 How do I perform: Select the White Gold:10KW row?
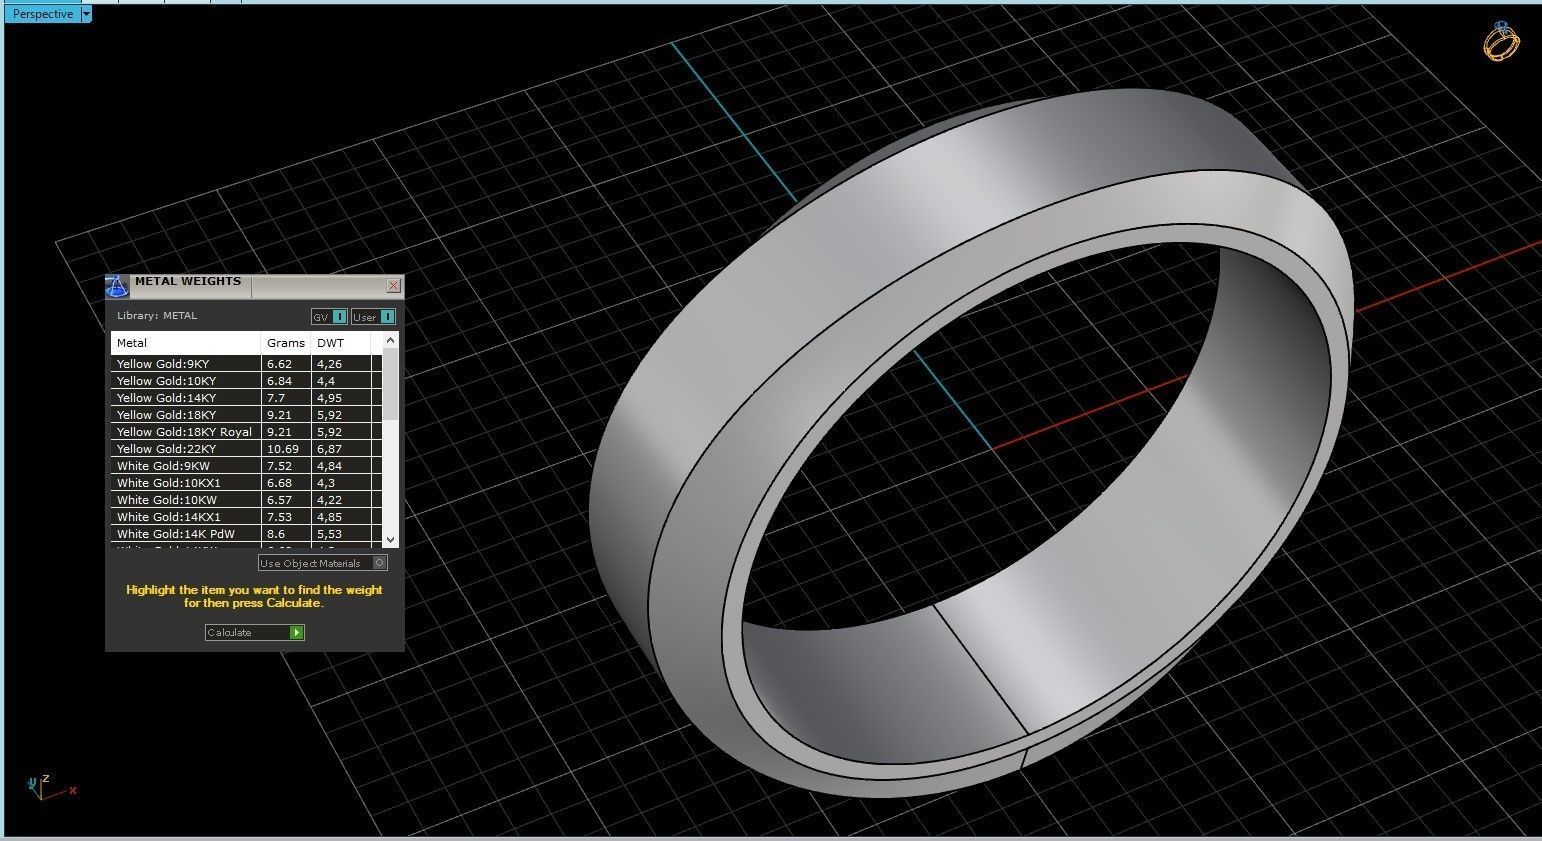(246, 500)
